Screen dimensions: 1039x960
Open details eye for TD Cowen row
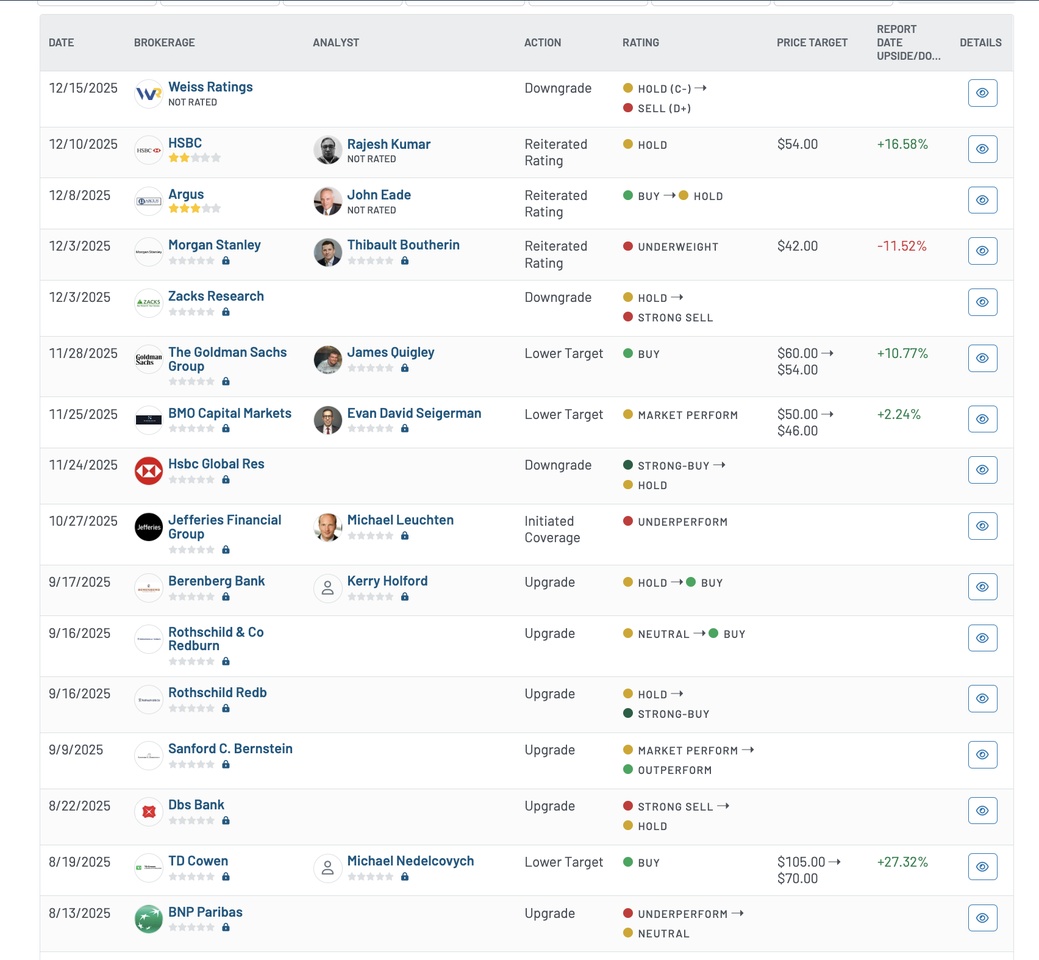[x=982, y=867]
